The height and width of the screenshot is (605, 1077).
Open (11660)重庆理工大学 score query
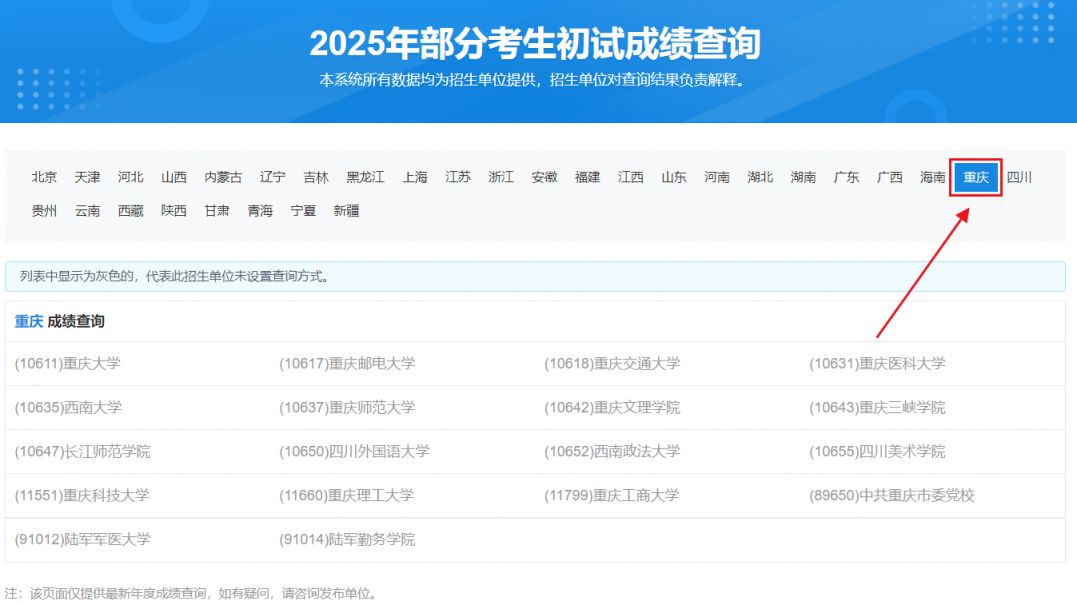346,495
